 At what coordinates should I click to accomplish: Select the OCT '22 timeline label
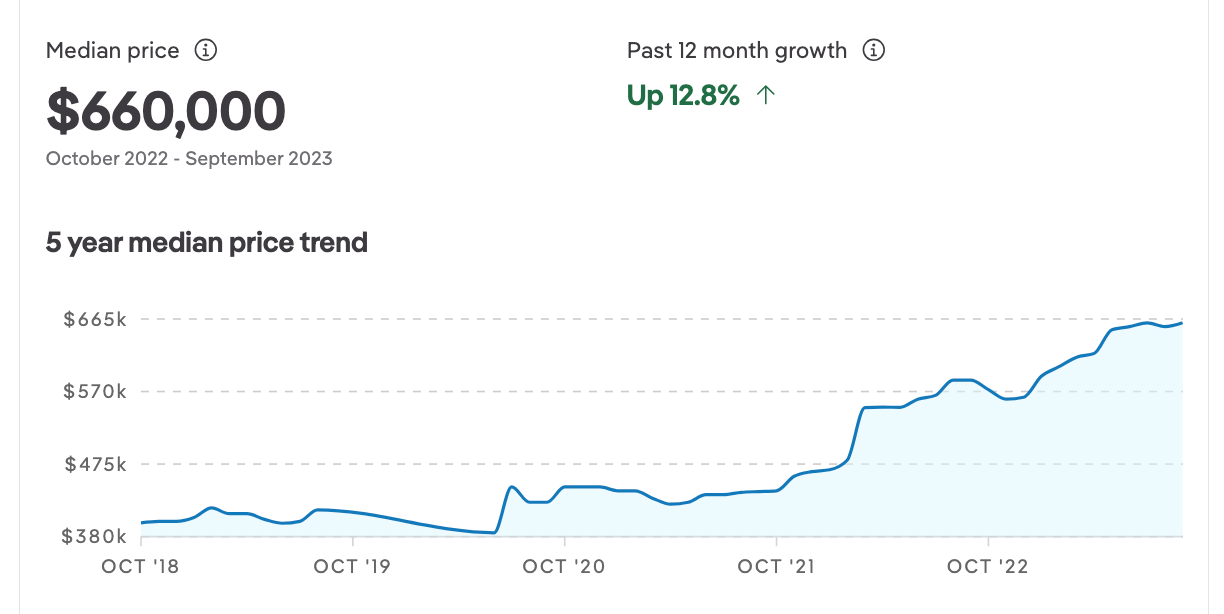(x=987, y=567)
